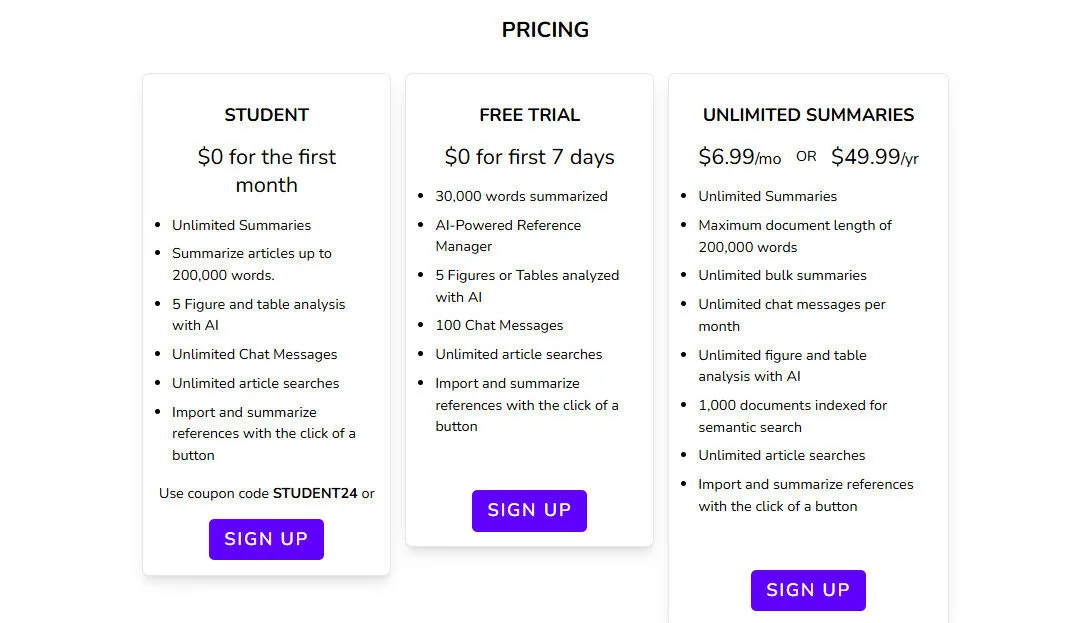Screen dimensions: 1068x623
Task: Click the $0 for the first month text
Action: click(x=267, y=170)
